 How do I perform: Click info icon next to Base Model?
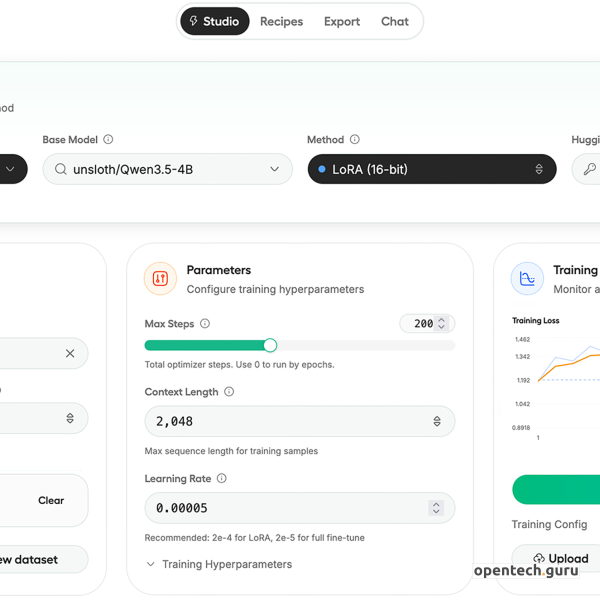tap(109, 140)
